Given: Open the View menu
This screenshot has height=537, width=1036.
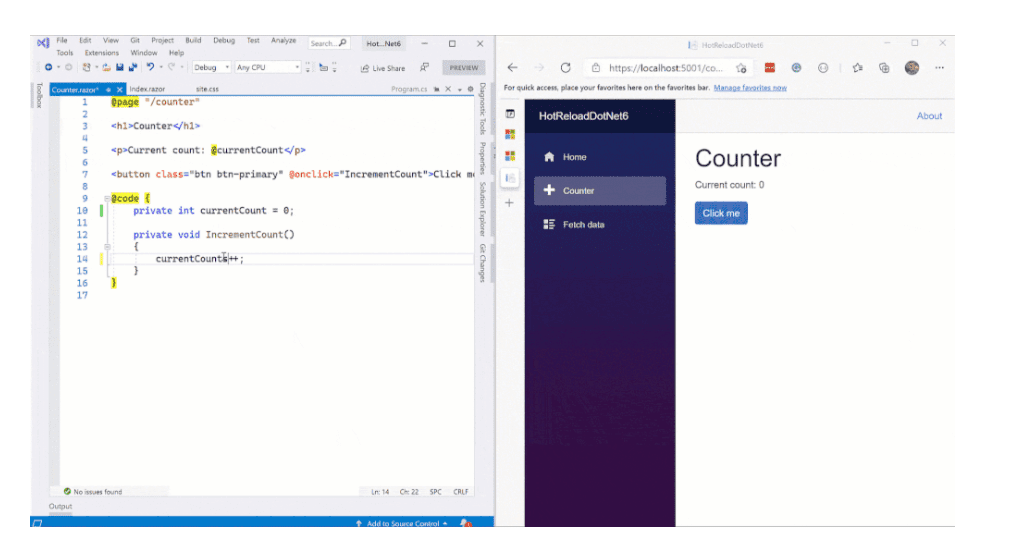Looking at the screenshot, I should coord(111,40).
